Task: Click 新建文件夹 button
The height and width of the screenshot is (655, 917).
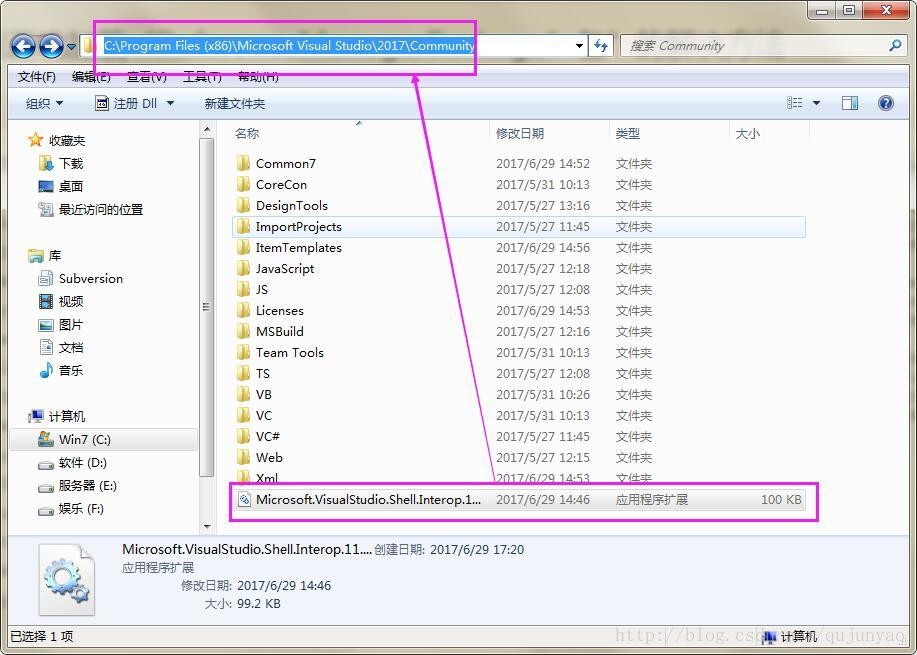Action: (235, 104)
